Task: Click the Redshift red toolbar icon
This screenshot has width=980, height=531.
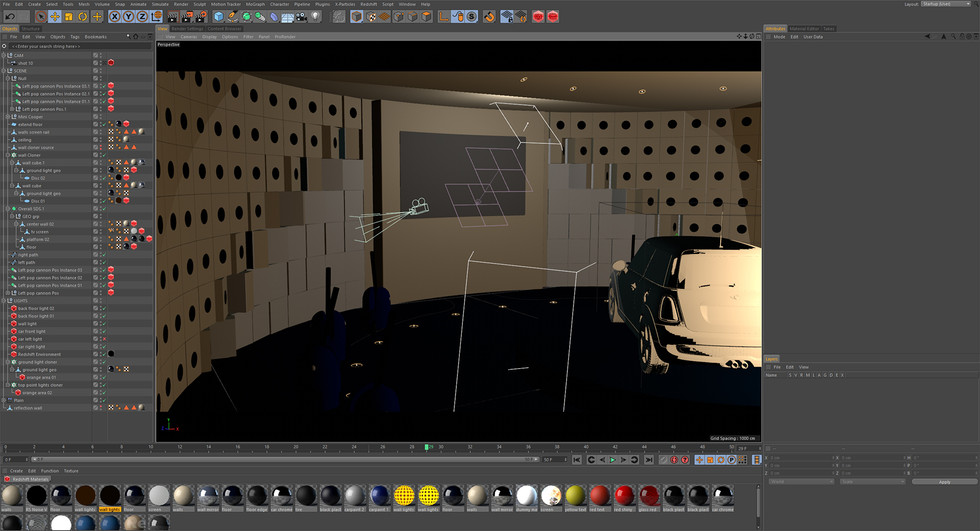Action: [x=538, y=17]
